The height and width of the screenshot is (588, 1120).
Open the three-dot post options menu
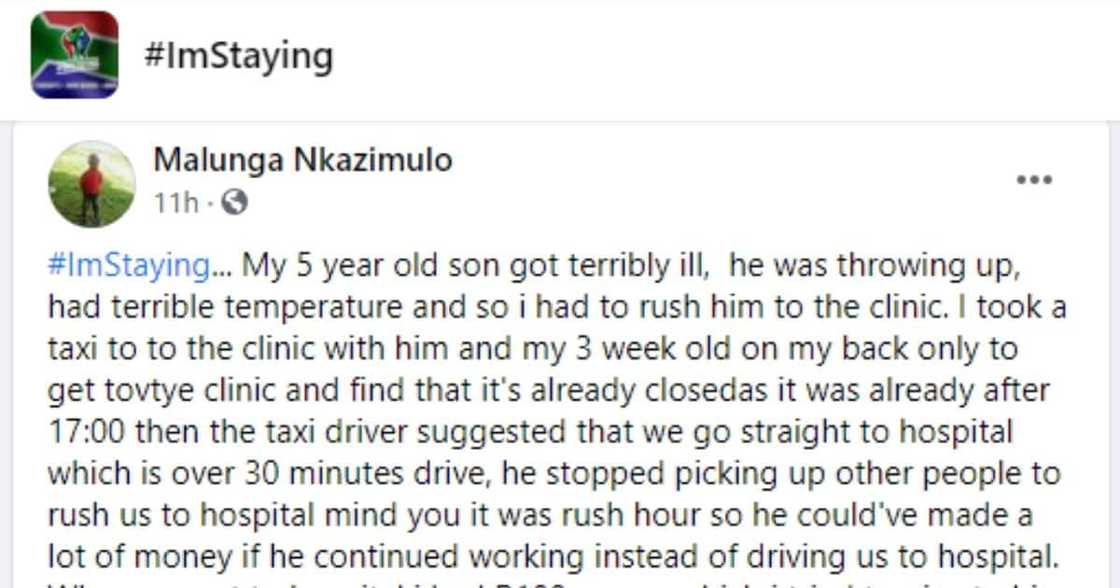[x=1034, y=180]
